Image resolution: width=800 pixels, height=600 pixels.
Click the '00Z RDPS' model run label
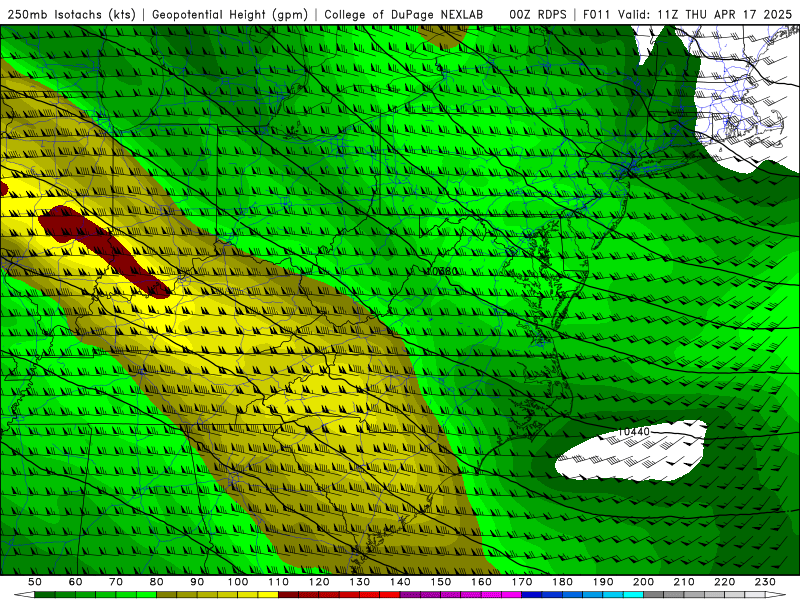point(538,15)
